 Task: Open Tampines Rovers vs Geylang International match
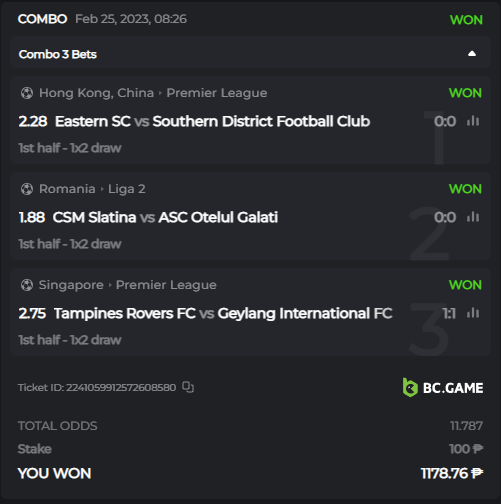(223, 313)
